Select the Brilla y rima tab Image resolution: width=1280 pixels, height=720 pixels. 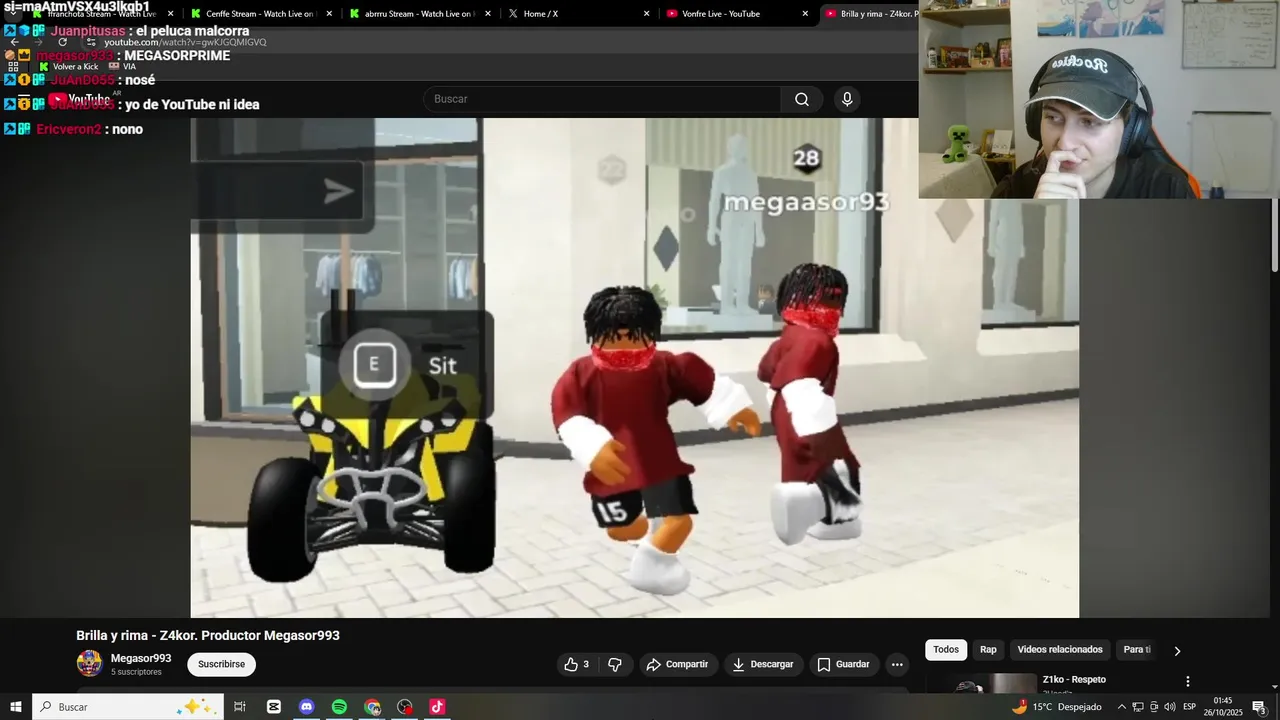869,14
